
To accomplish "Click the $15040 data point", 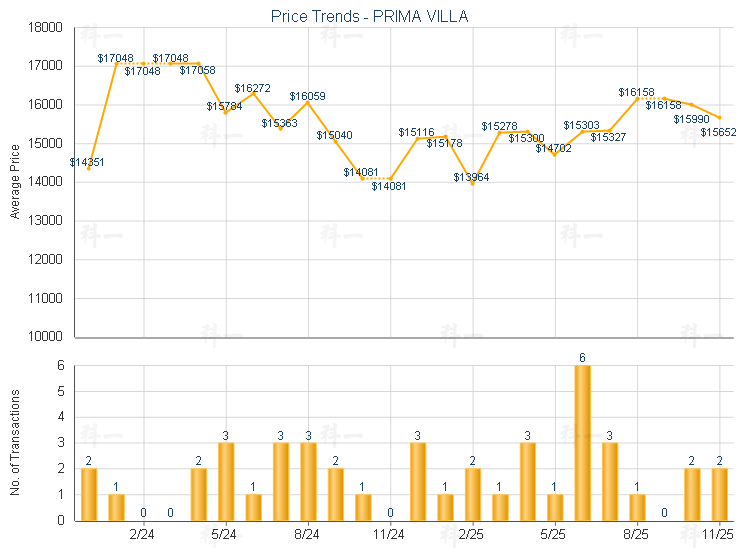I will (x=335, y=141).
